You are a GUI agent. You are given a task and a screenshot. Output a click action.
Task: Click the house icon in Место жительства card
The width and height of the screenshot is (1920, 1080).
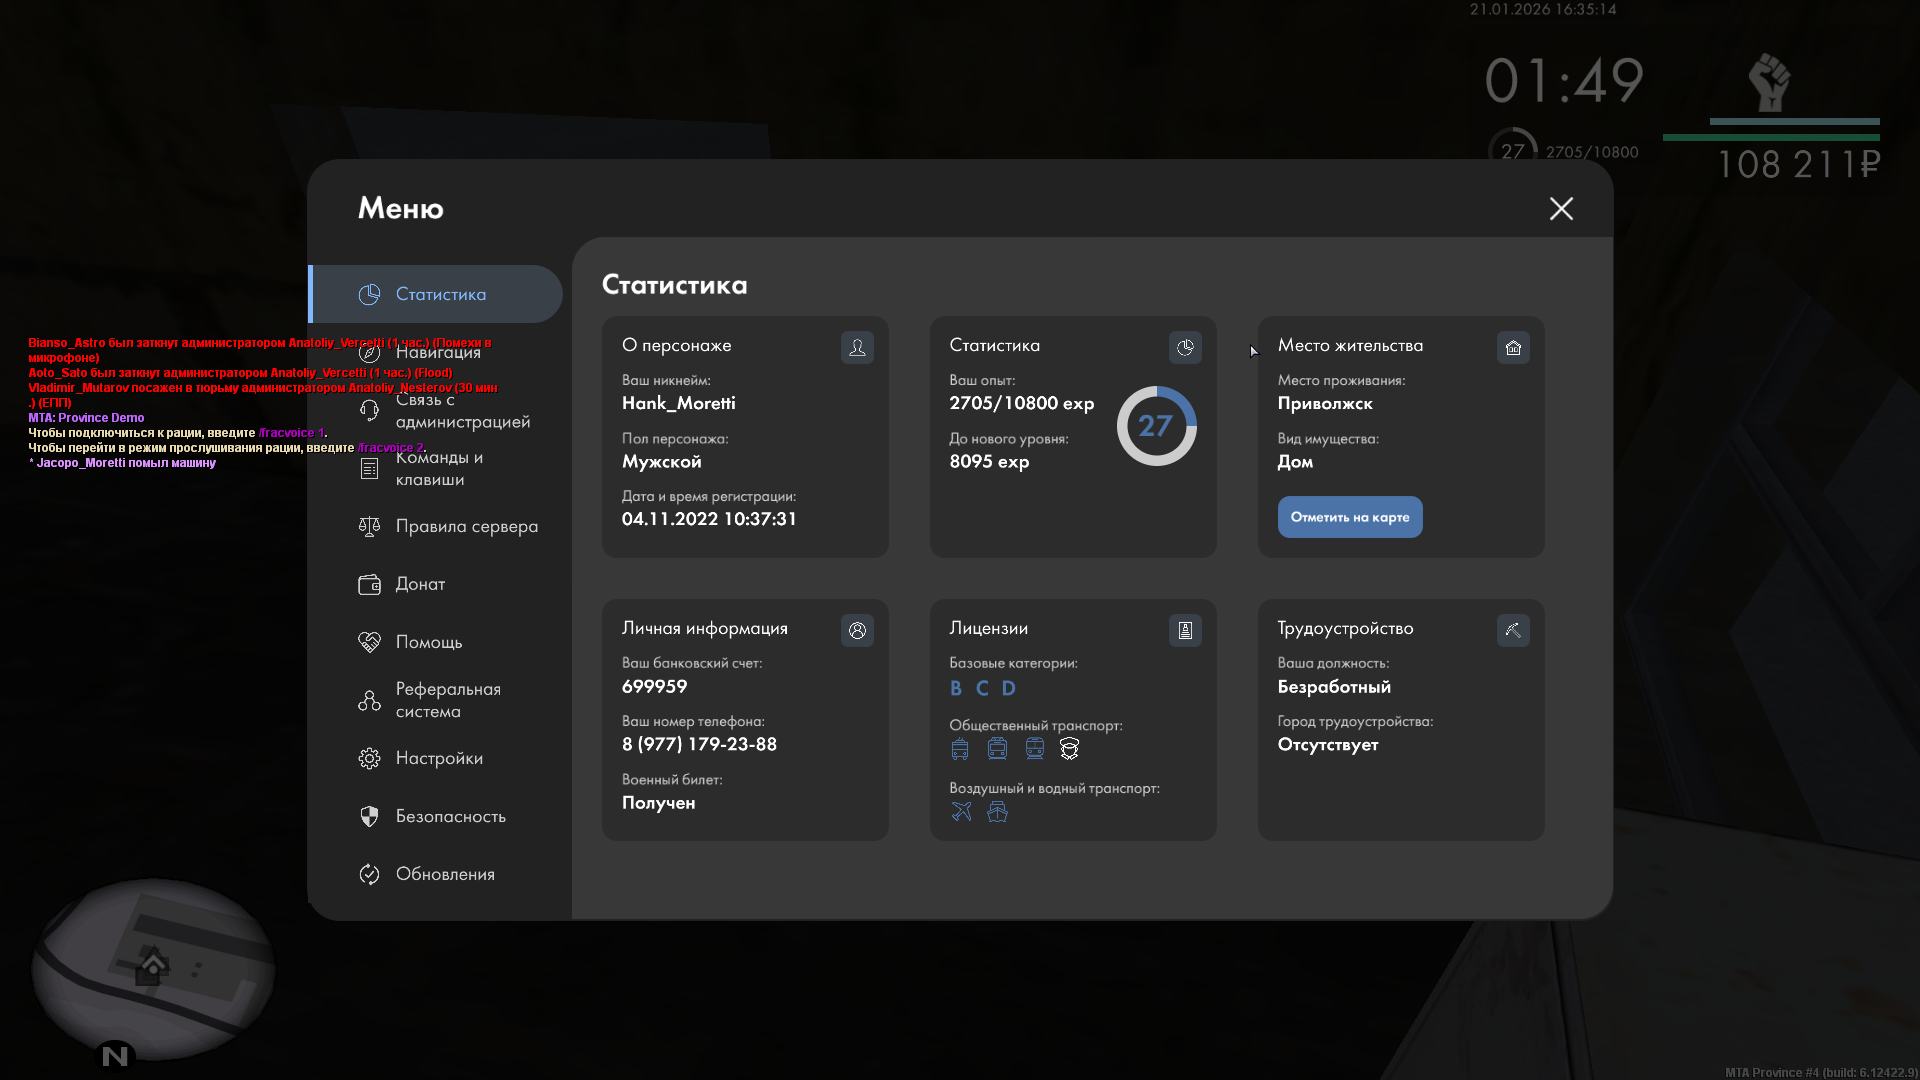(1513, 347)
